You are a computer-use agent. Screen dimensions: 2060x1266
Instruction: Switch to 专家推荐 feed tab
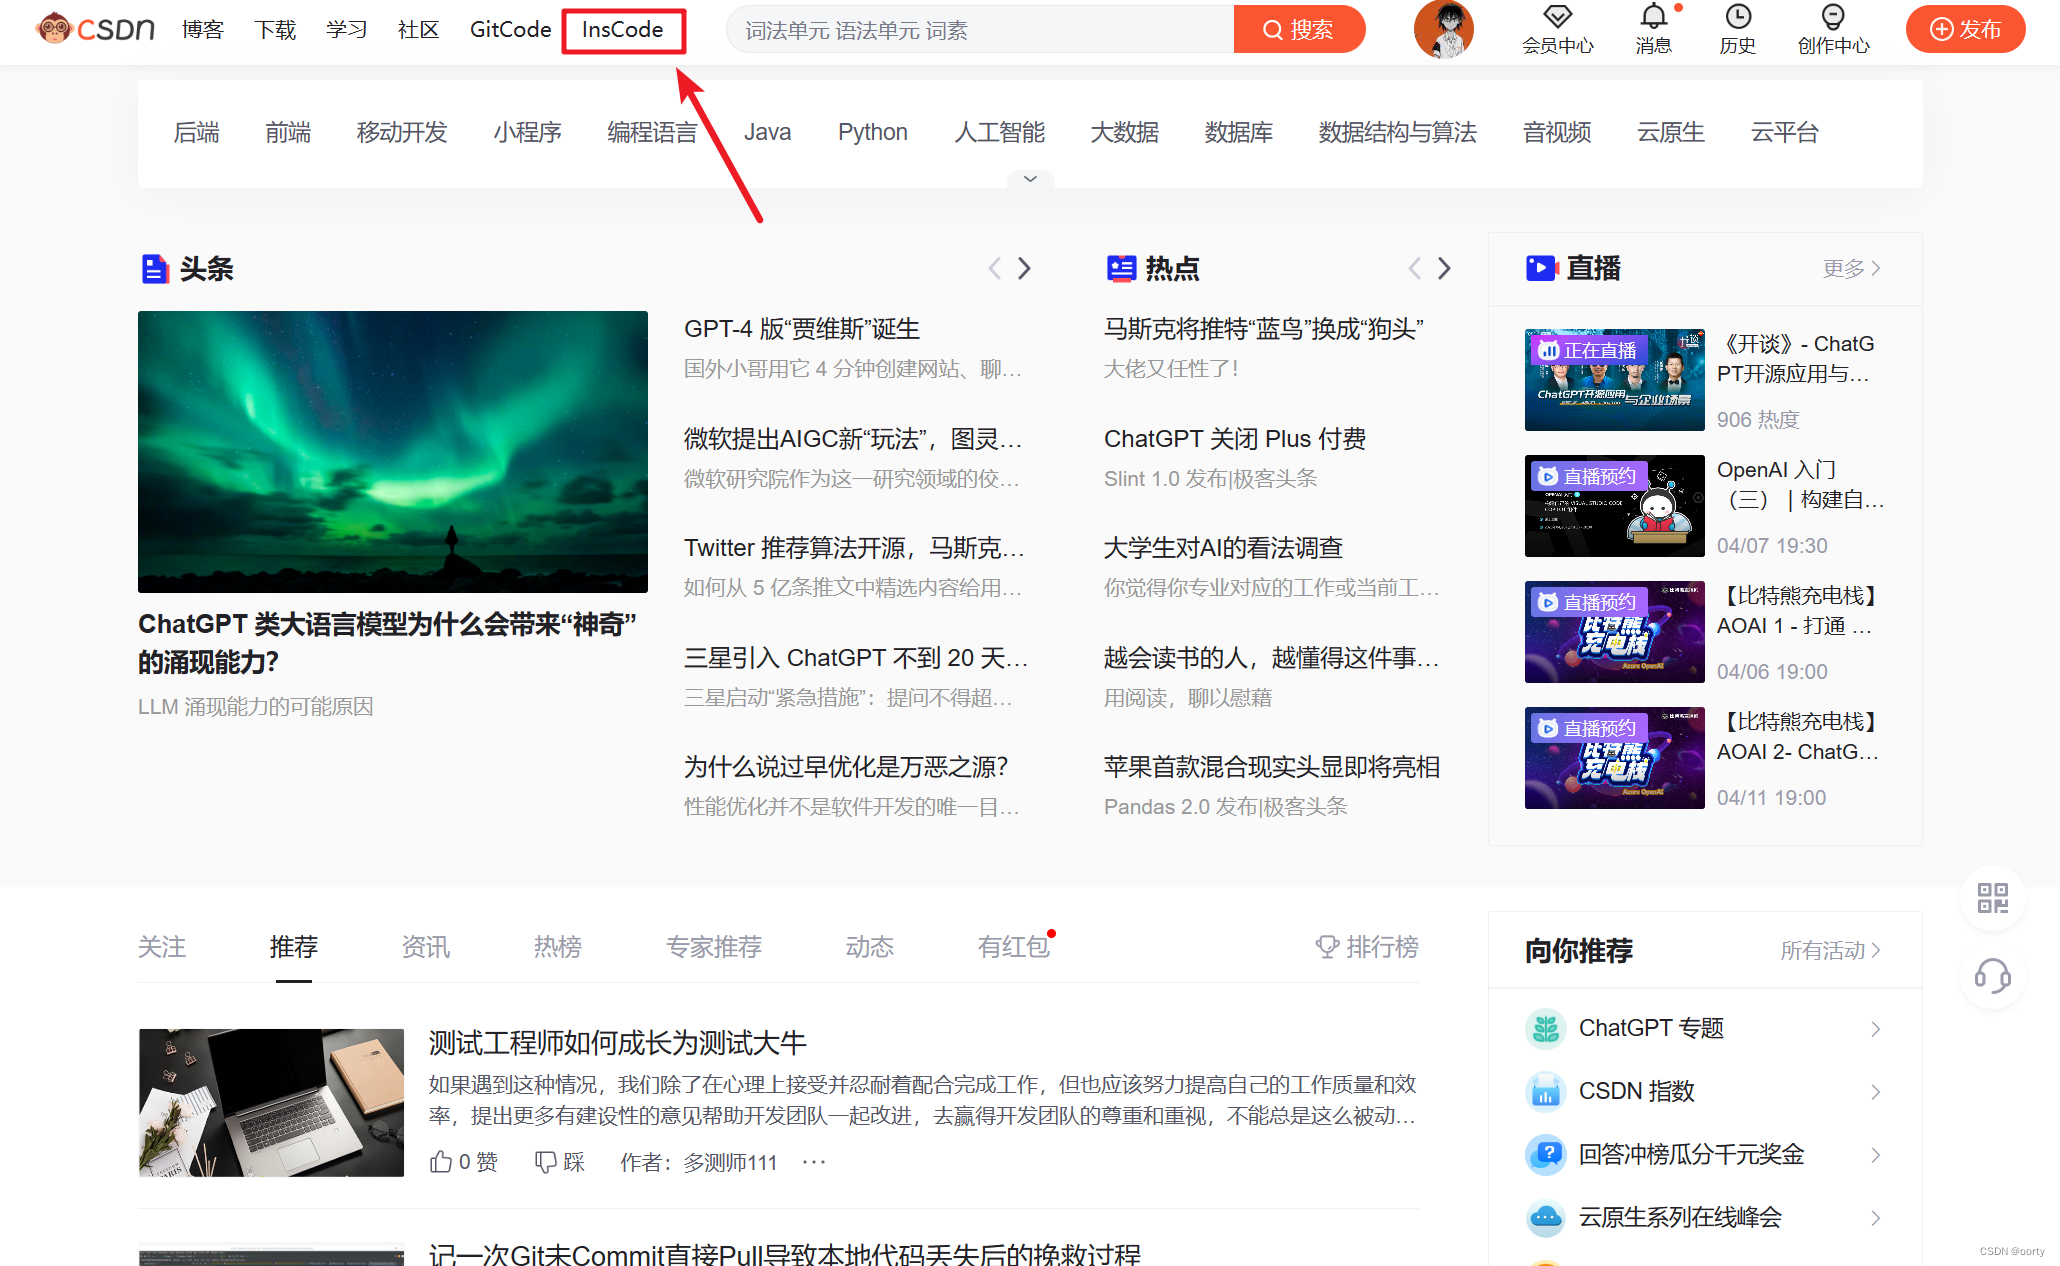(714, 947)
